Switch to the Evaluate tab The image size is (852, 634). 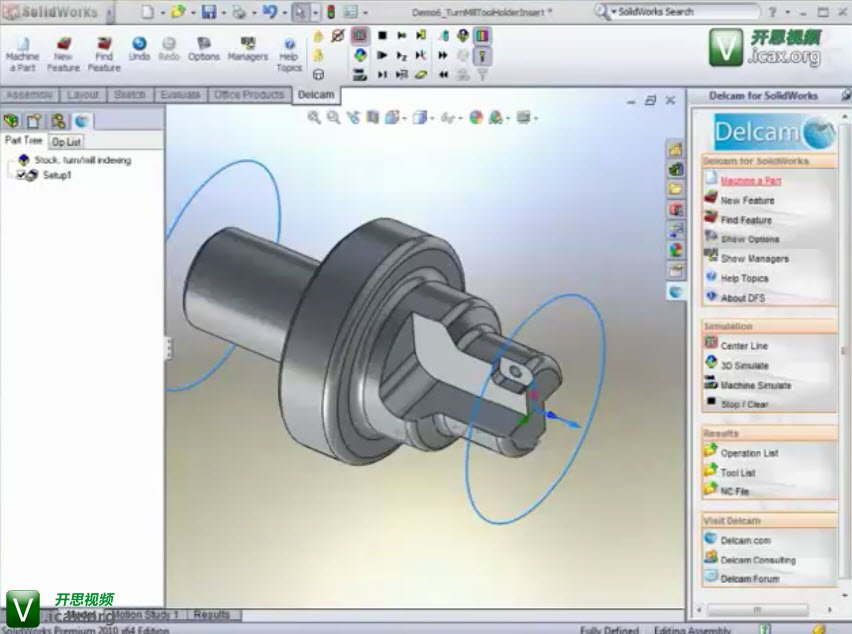click(180, 95)
